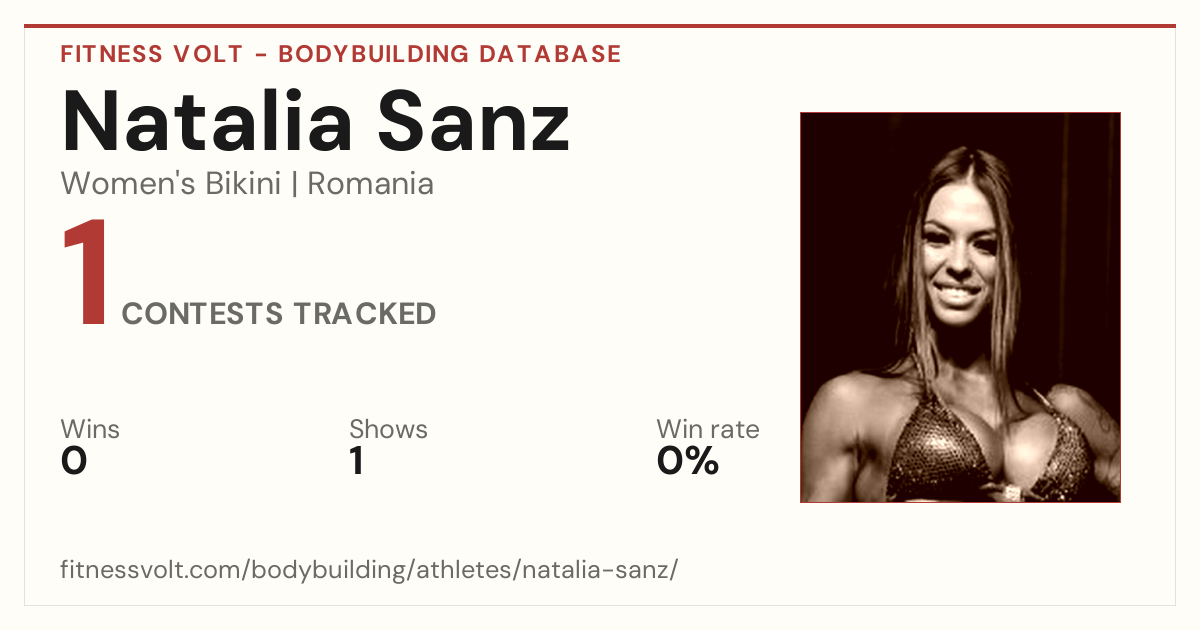Click the large red contest count number

pyautogui.click(x=86, y=274)
